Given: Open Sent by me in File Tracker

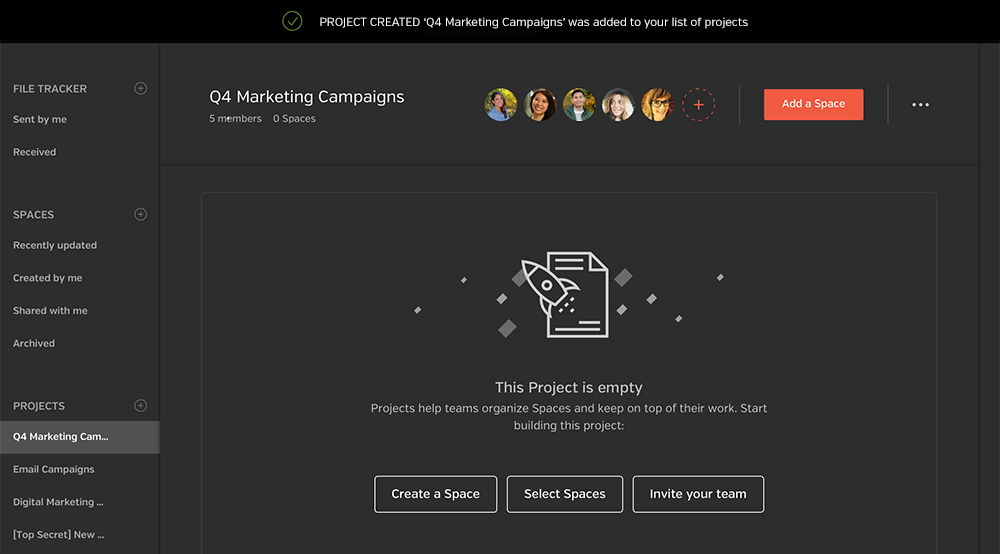Looking at the screenshot, I should pos(40,119).
